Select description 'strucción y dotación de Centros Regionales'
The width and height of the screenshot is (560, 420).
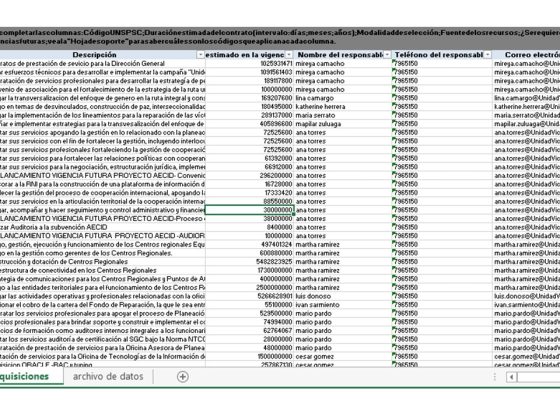coord(102,262)
